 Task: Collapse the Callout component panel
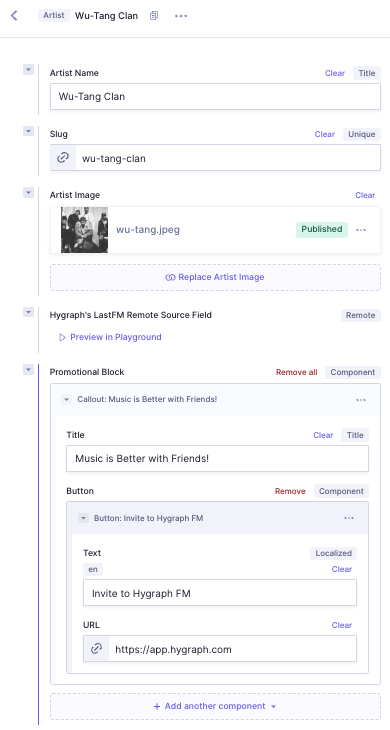[x=67, y=399]
